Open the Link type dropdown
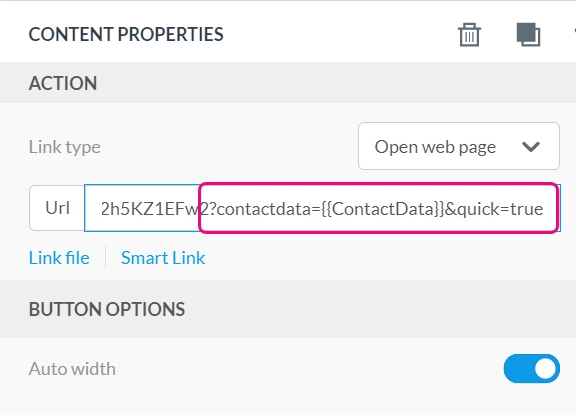576x415 pixels. (x=459, y=146)
